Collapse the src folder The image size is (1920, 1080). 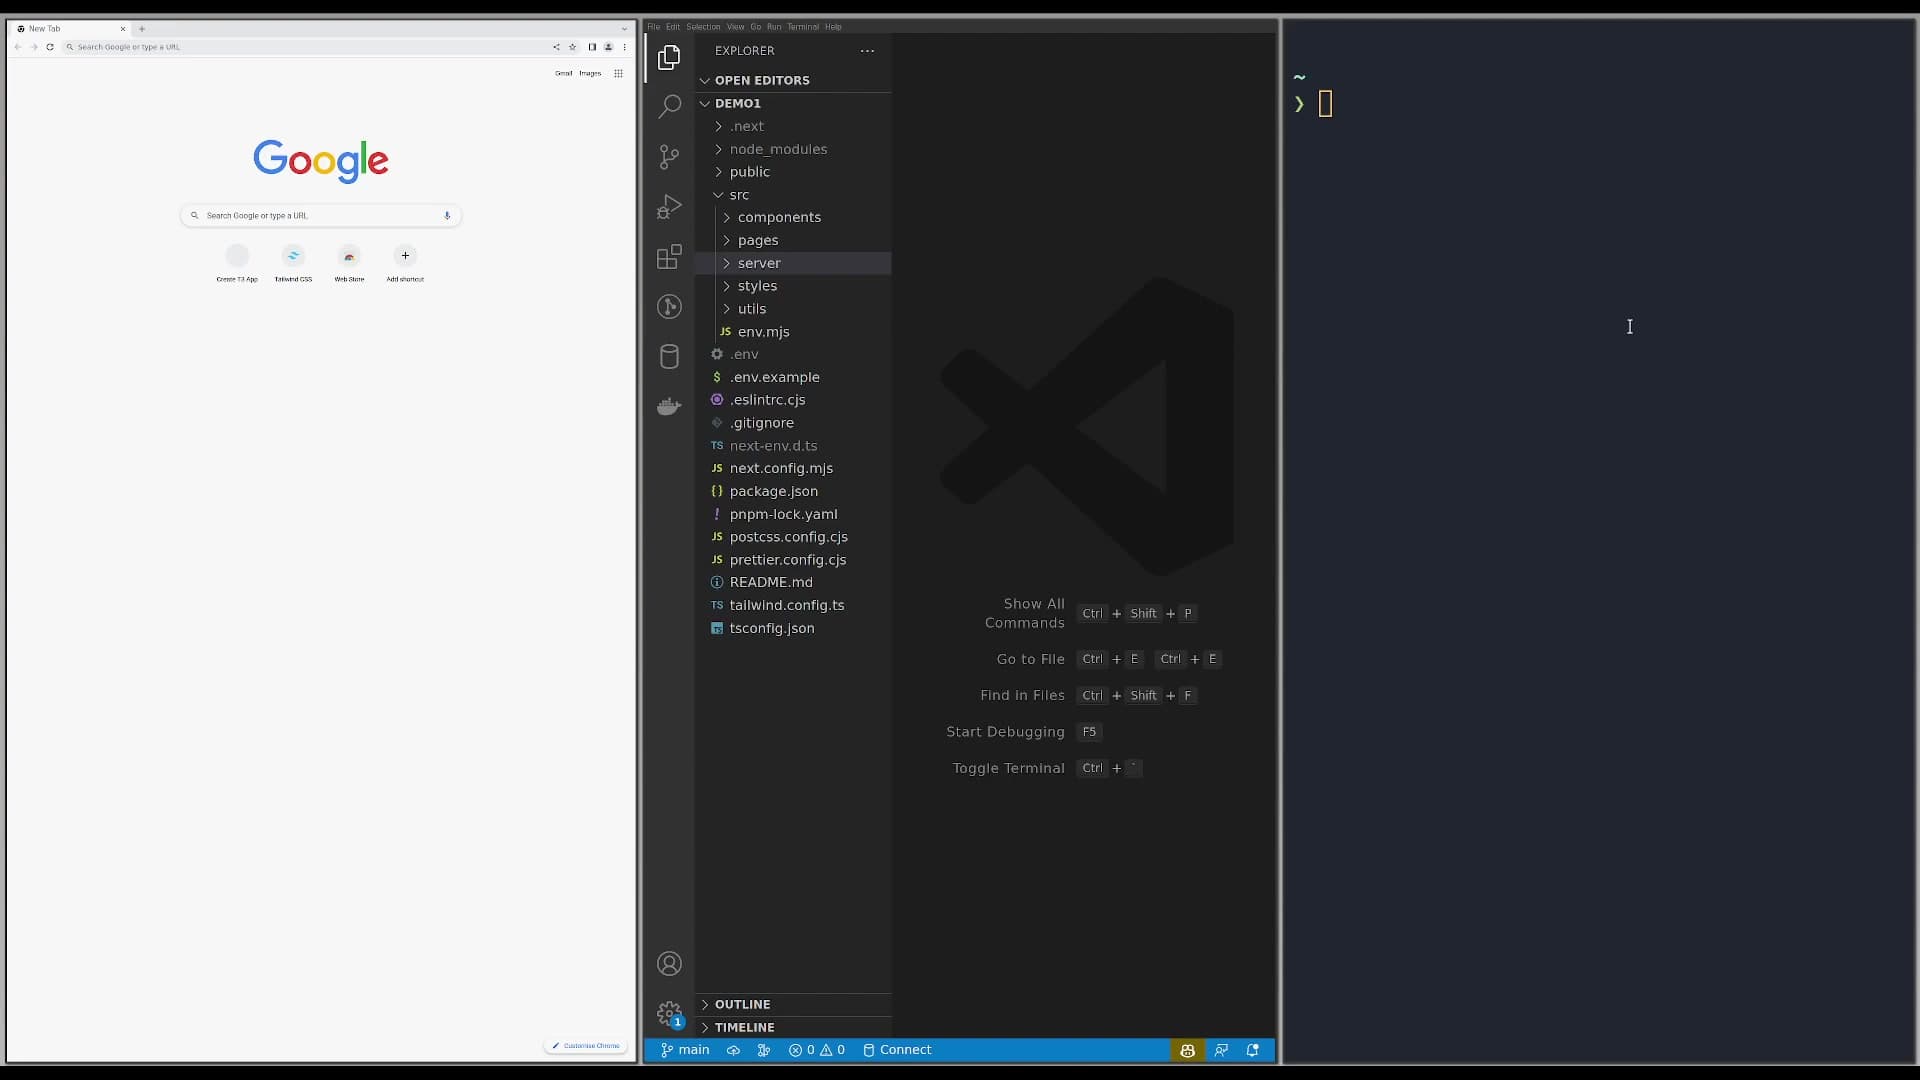pos(738,195)
